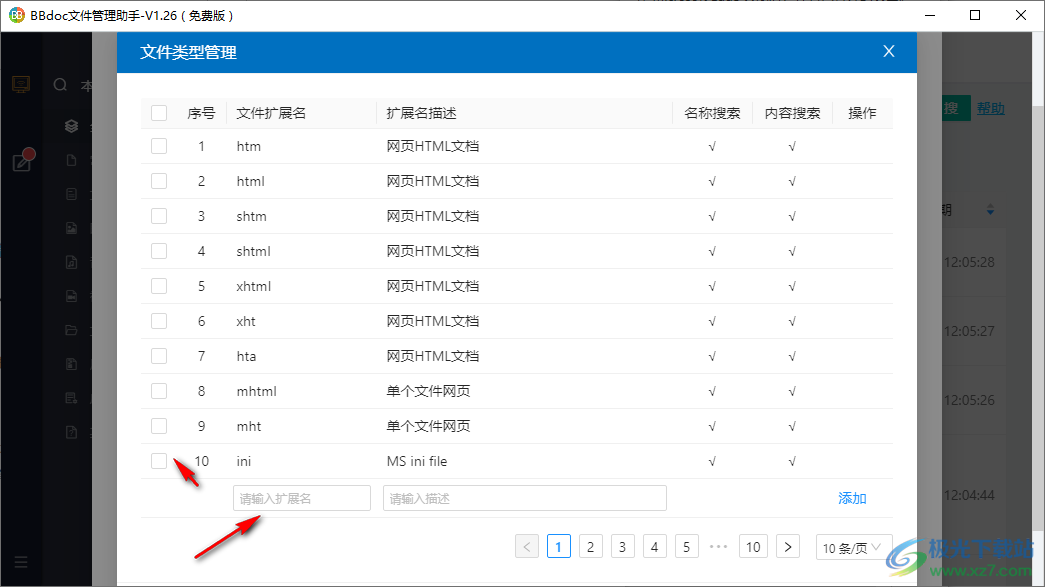Click the BBdoc app logo in title bar

17,15
